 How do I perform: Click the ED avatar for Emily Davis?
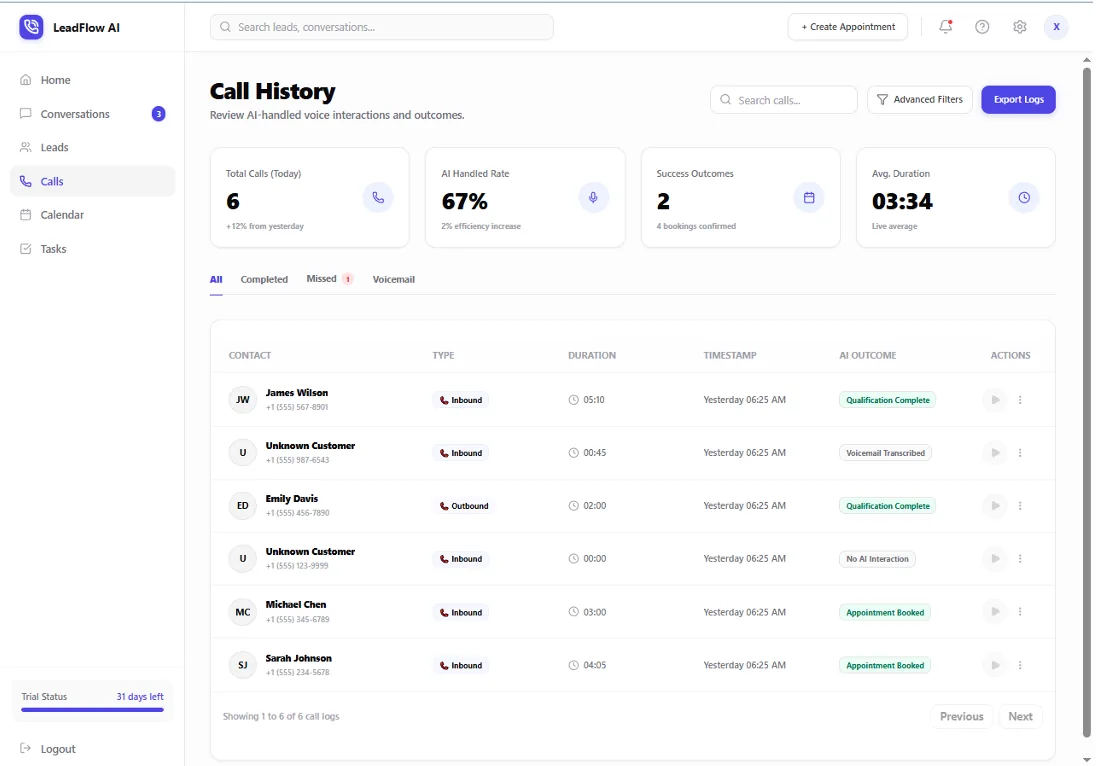(243, 505)
